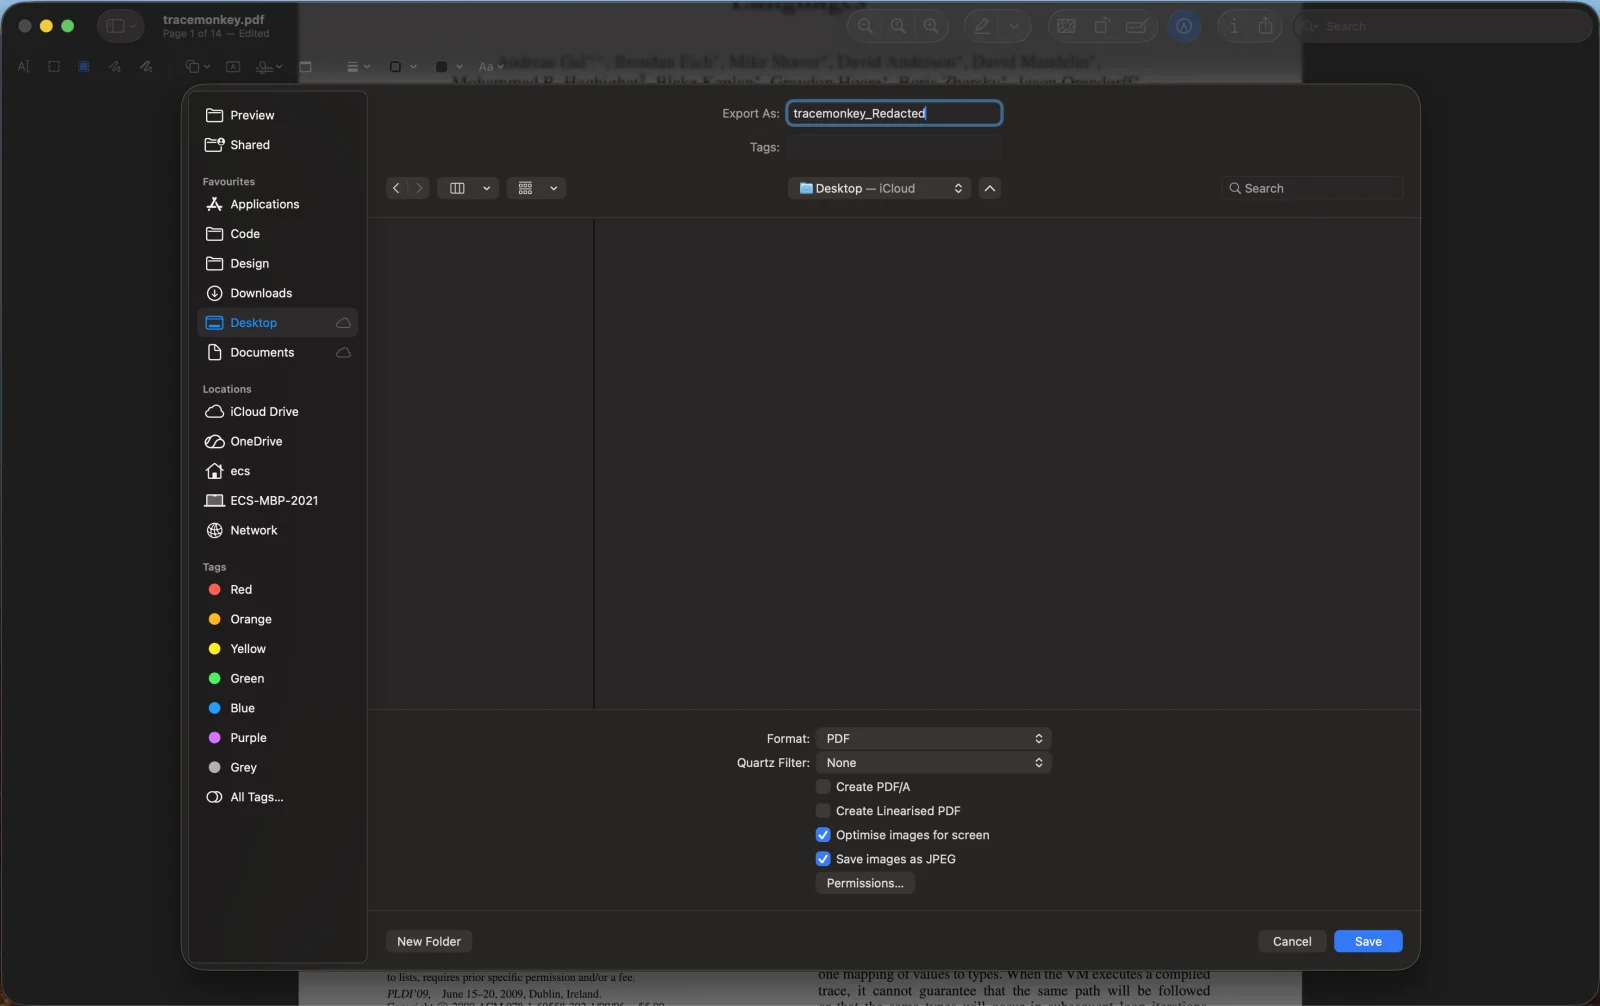Click the Rotate icon in Preview toolbar
The height and width of the screenshot is (1006, 1600).
point(1101,26)
